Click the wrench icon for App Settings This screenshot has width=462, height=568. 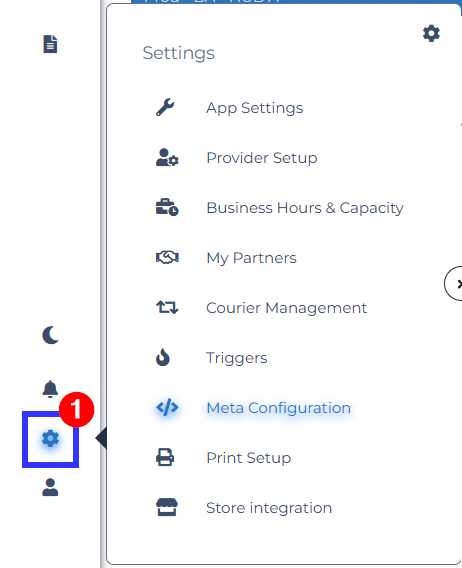coord(165,107)
